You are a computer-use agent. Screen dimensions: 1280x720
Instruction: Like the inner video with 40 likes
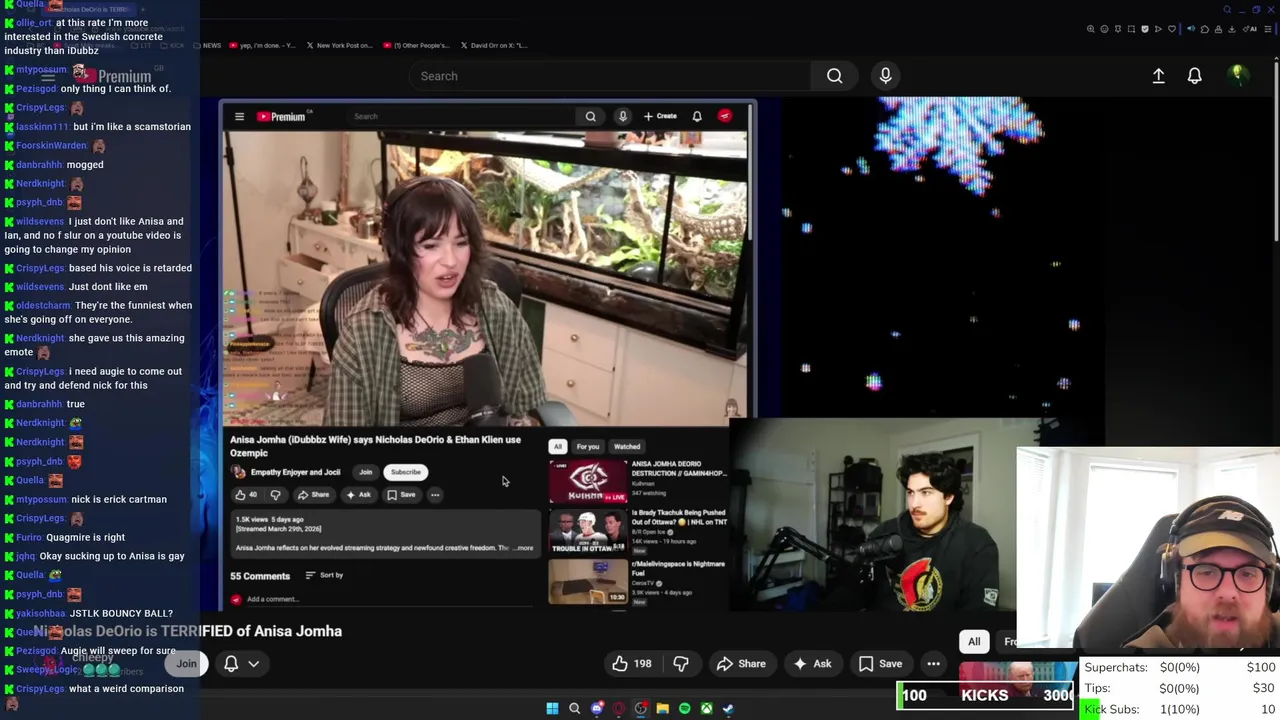246,495
